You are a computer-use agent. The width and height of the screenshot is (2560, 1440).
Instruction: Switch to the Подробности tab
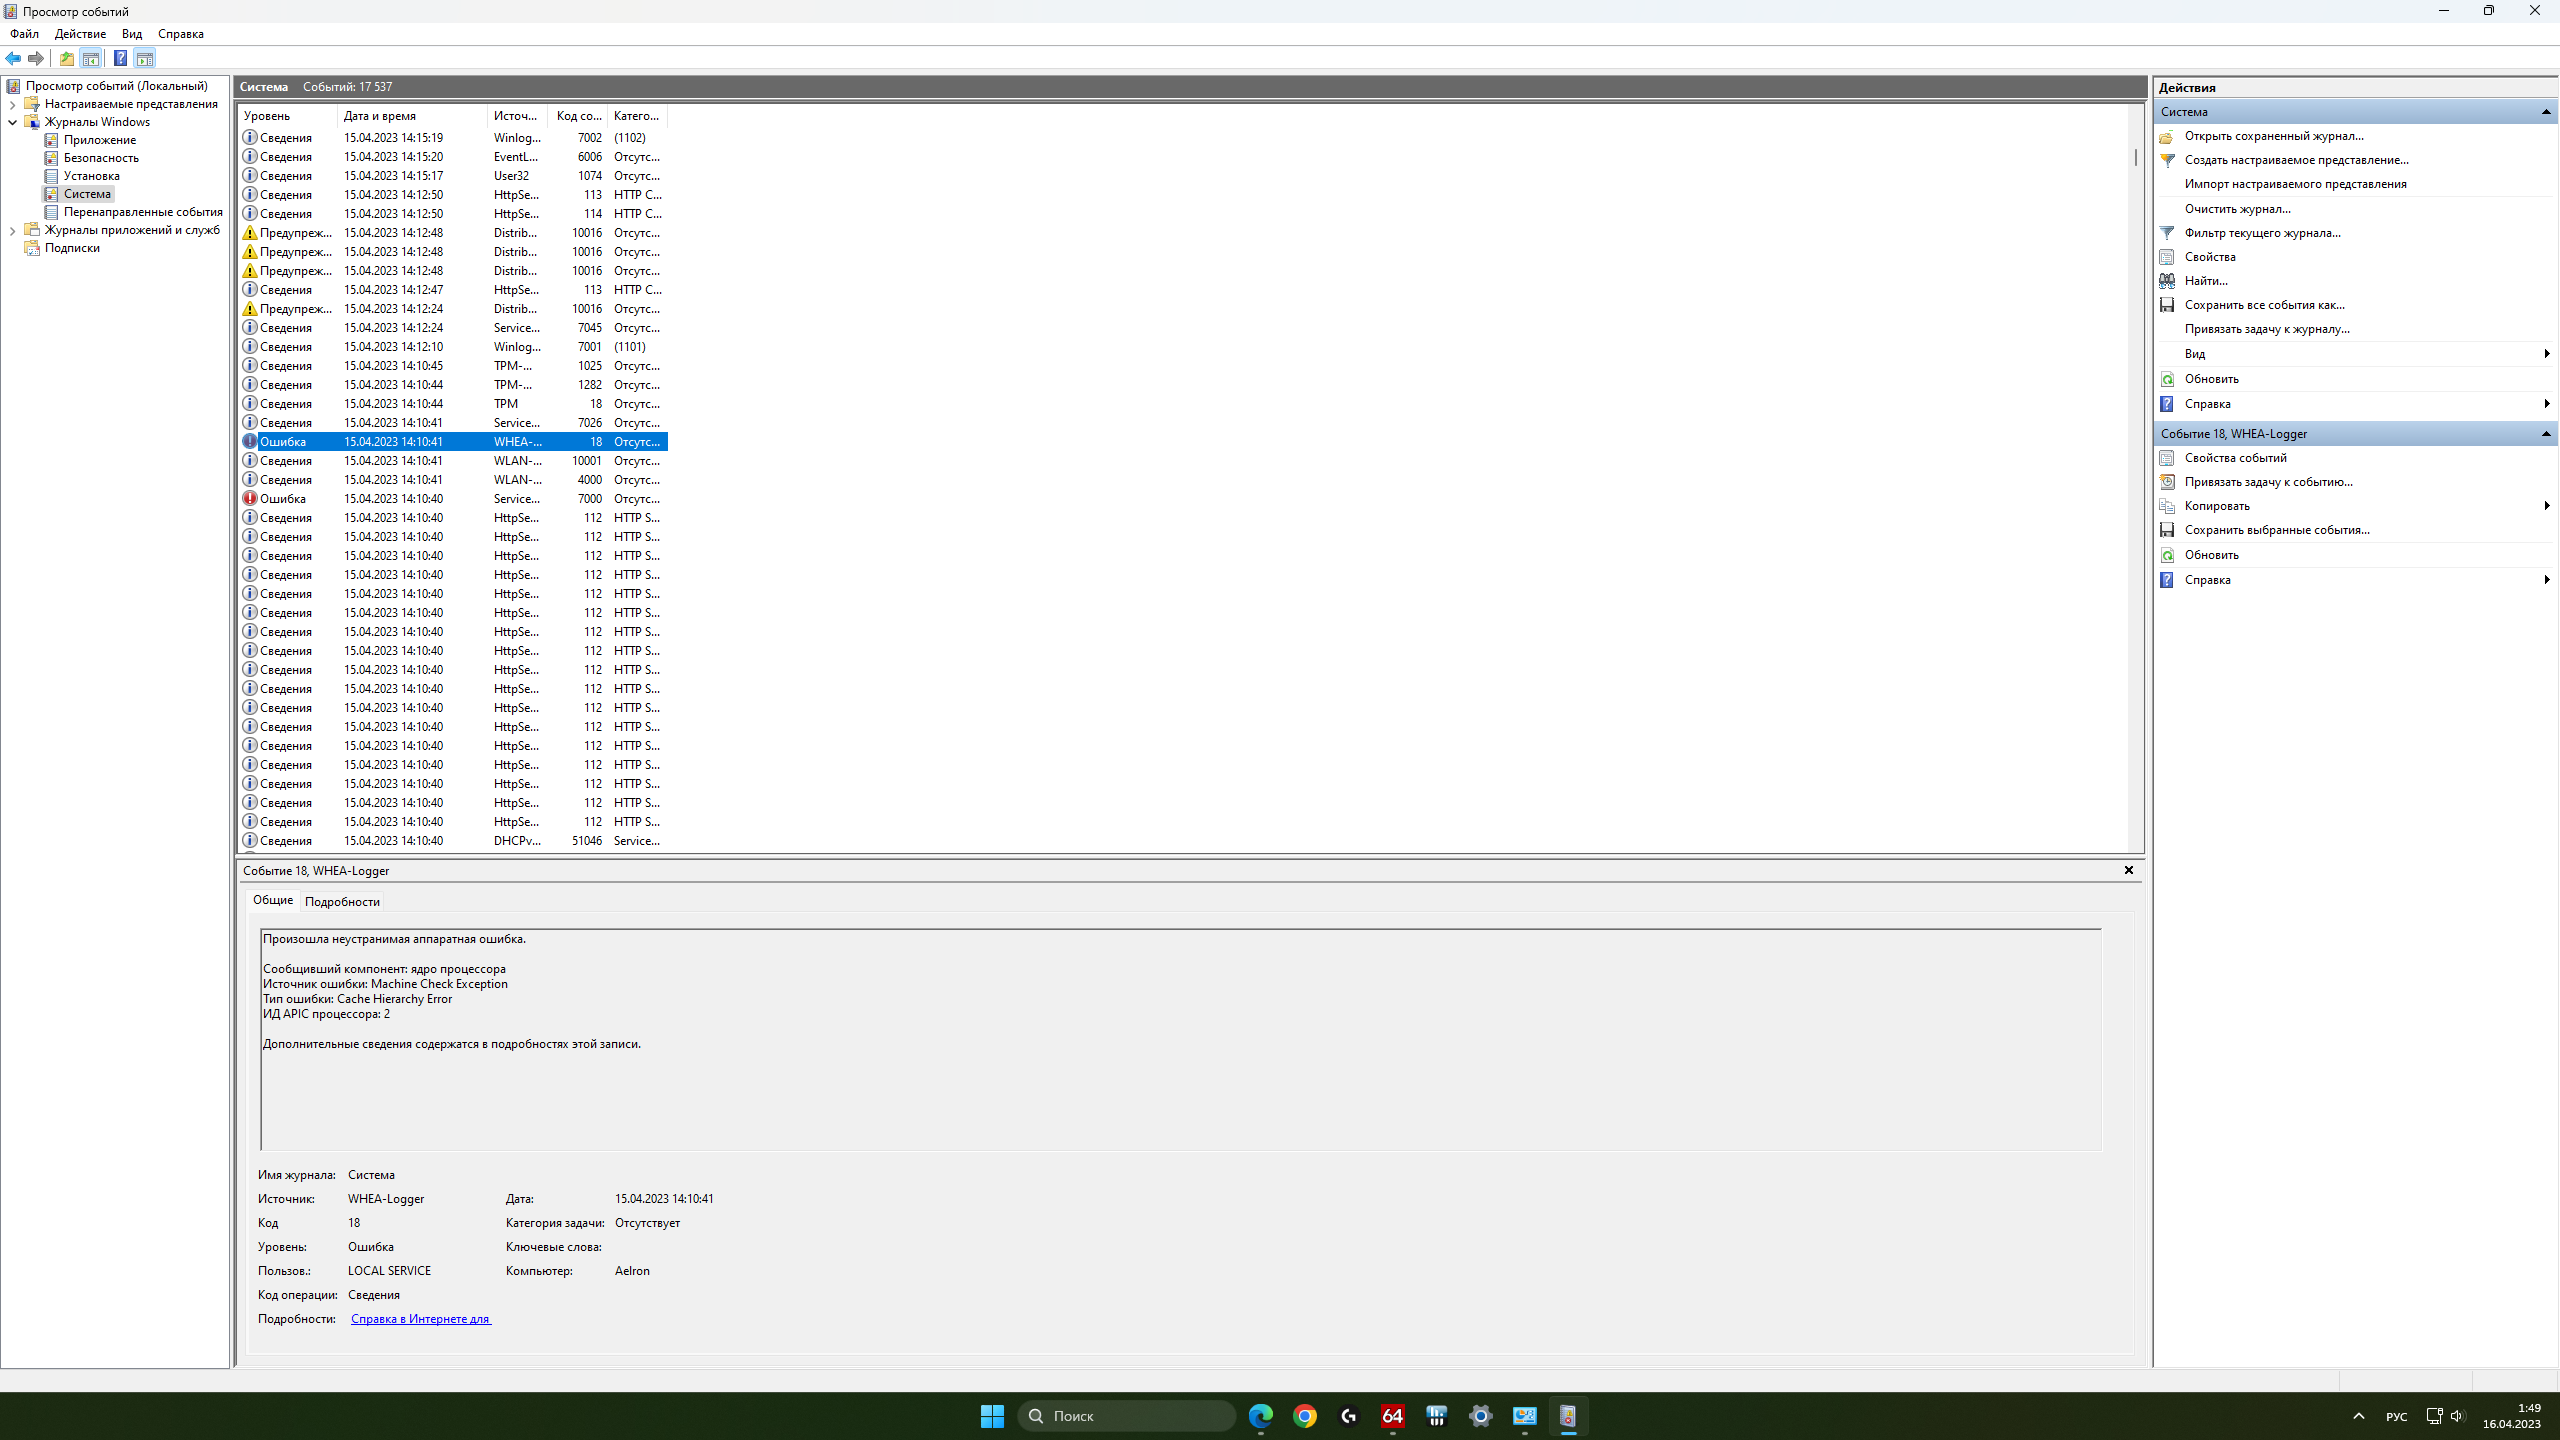tap(342, 902)
